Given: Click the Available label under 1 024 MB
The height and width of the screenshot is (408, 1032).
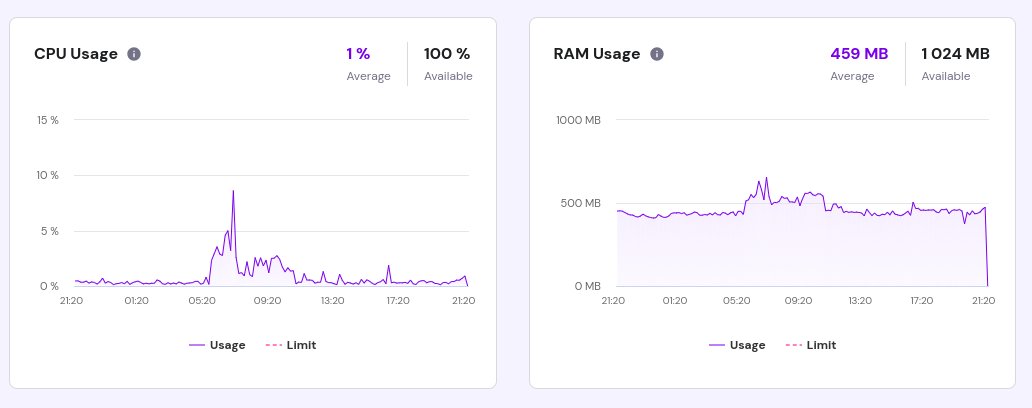Looking at the screenshot, I should click(946, 76).
